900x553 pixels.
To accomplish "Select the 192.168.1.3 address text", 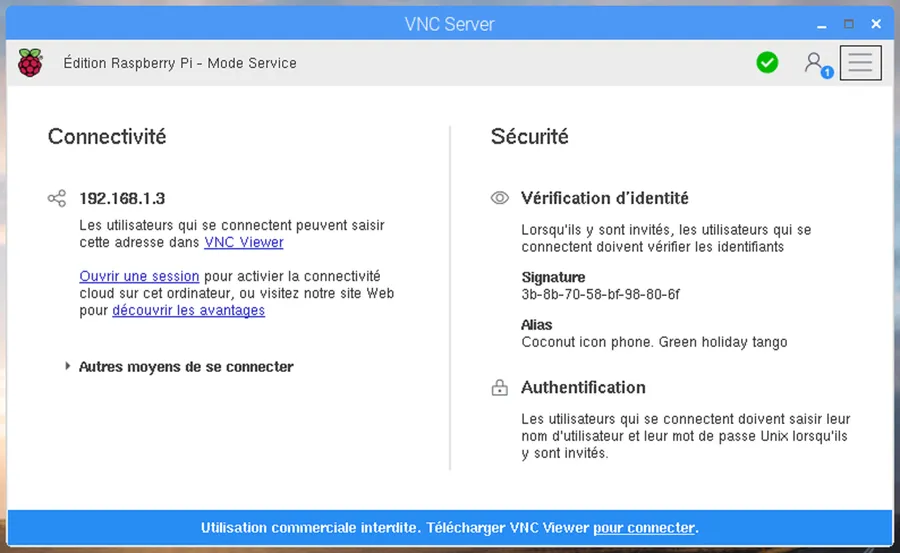I will pos(122,199).
